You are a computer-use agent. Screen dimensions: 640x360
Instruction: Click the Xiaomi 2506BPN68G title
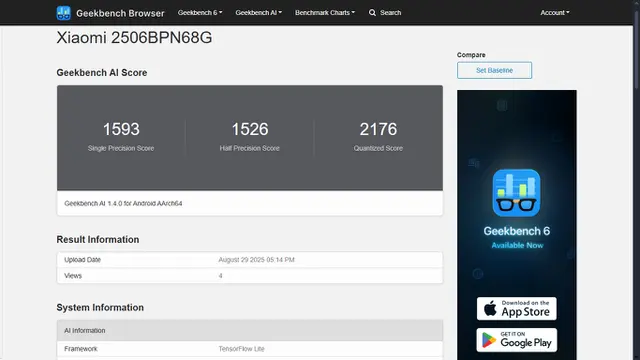(134, 38)
